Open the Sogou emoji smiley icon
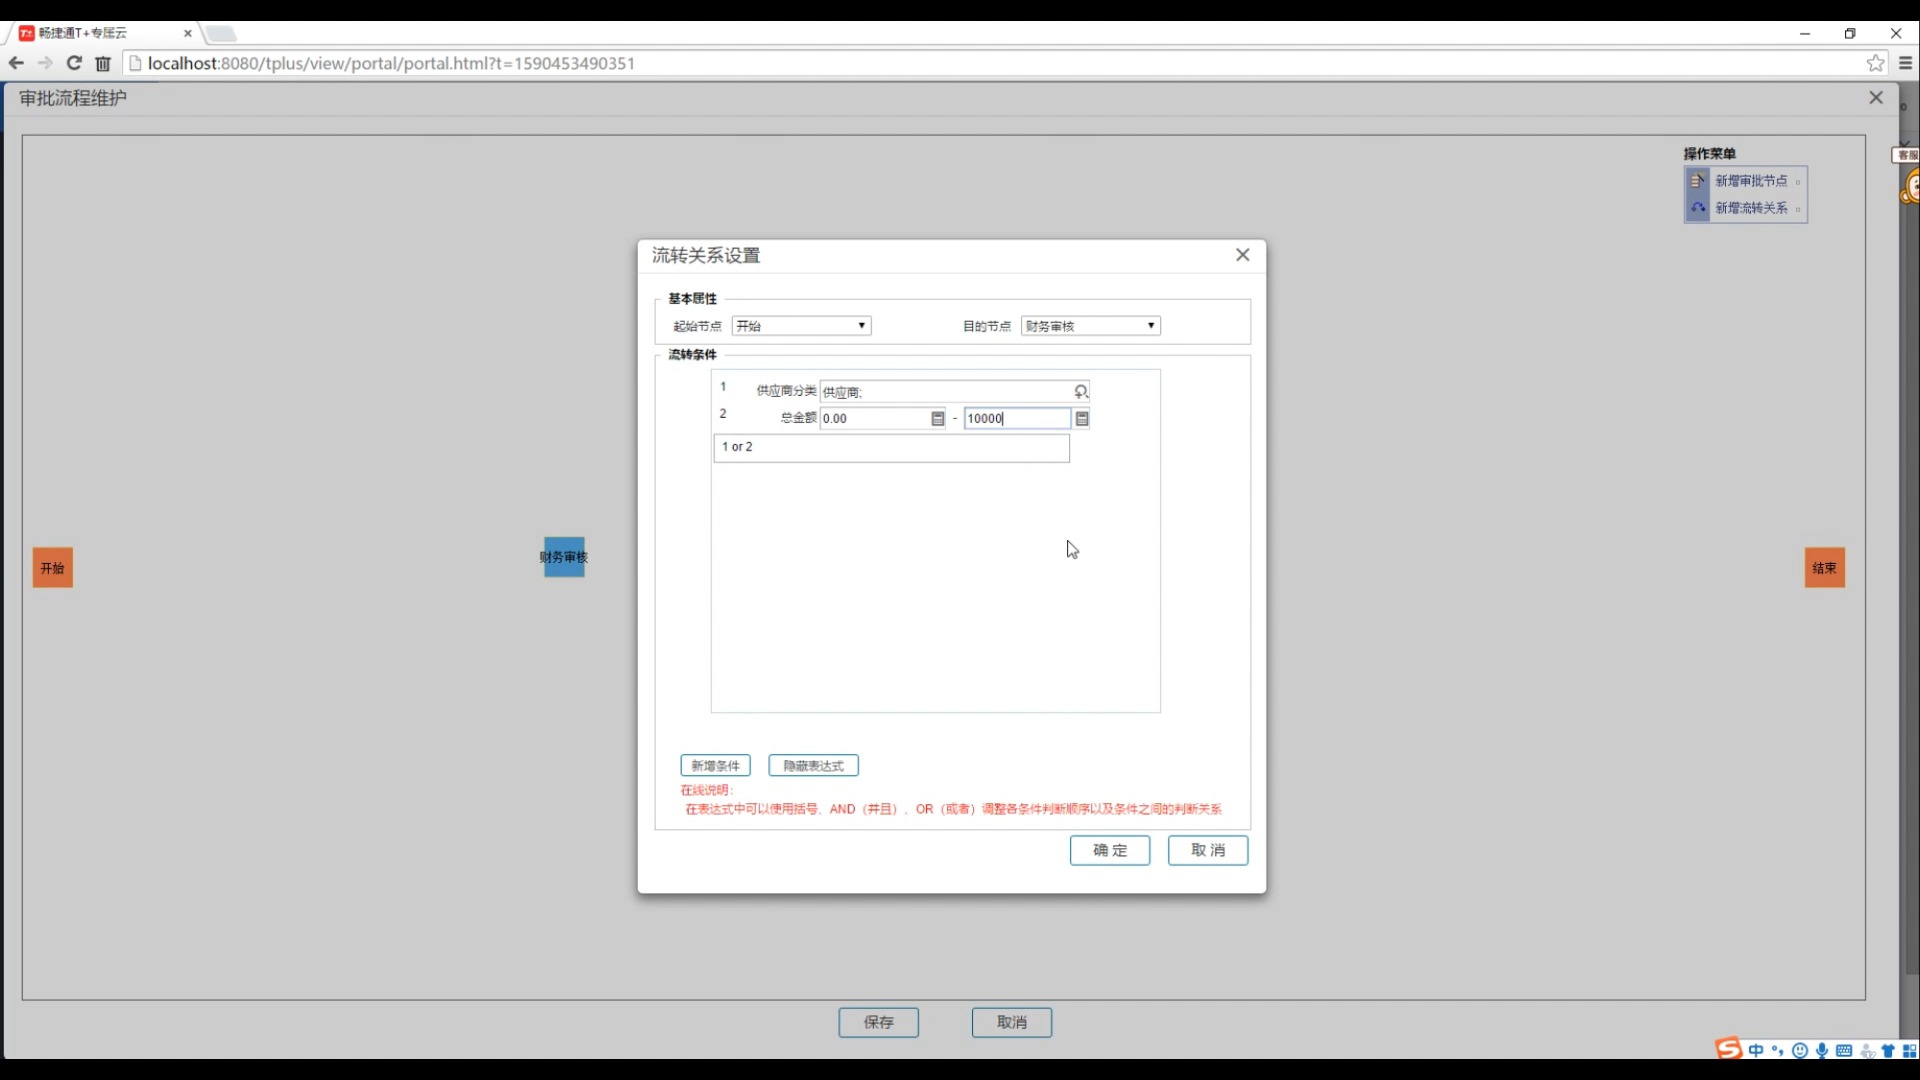This screenshot has height=1080, width=1920. (x=1800, y=1050)
